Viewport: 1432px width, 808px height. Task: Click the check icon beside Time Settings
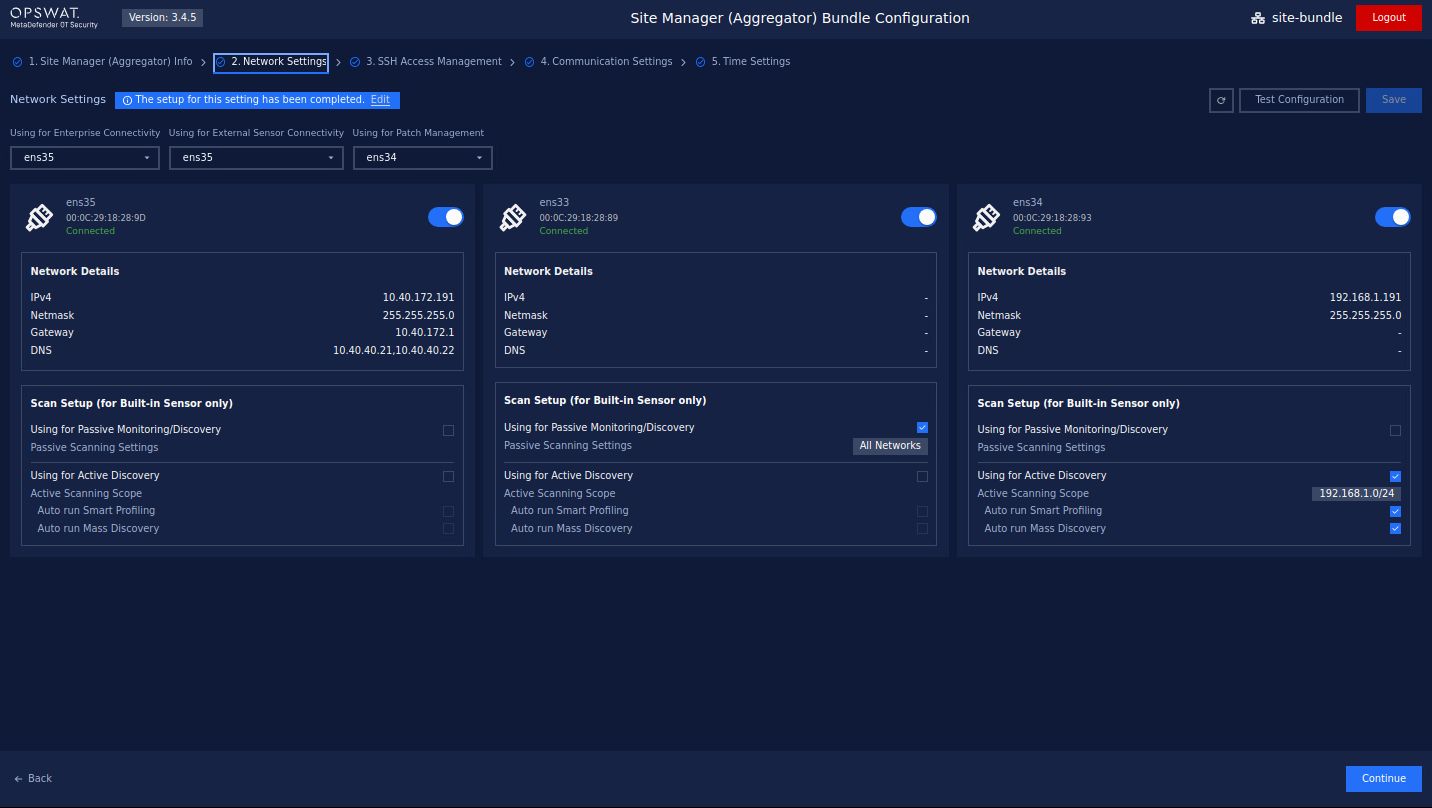[701, 62]
